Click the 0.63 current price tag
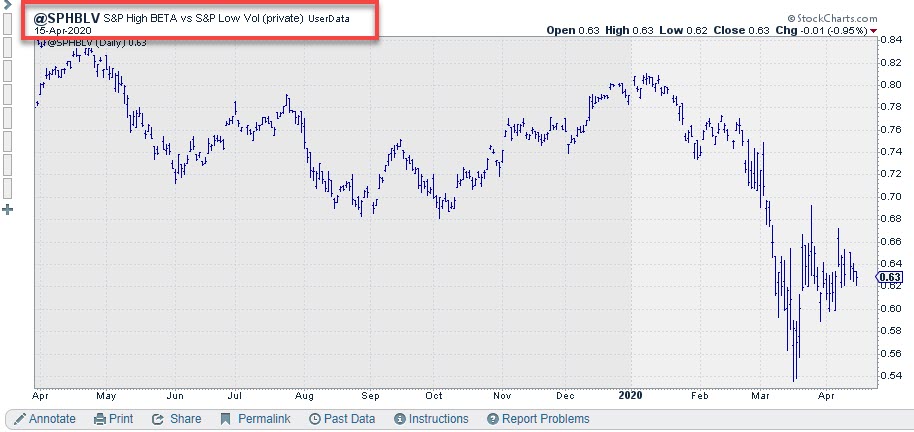 pyautogui.click(x=889, y=277)
